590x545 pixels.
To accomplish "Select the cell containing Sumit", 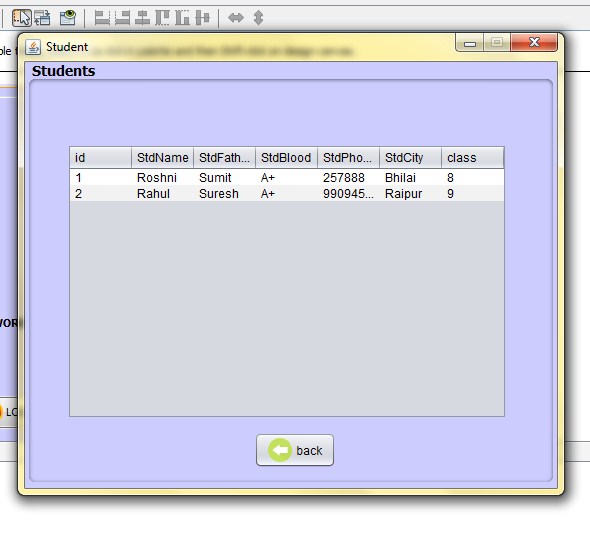I will [225, 177].
